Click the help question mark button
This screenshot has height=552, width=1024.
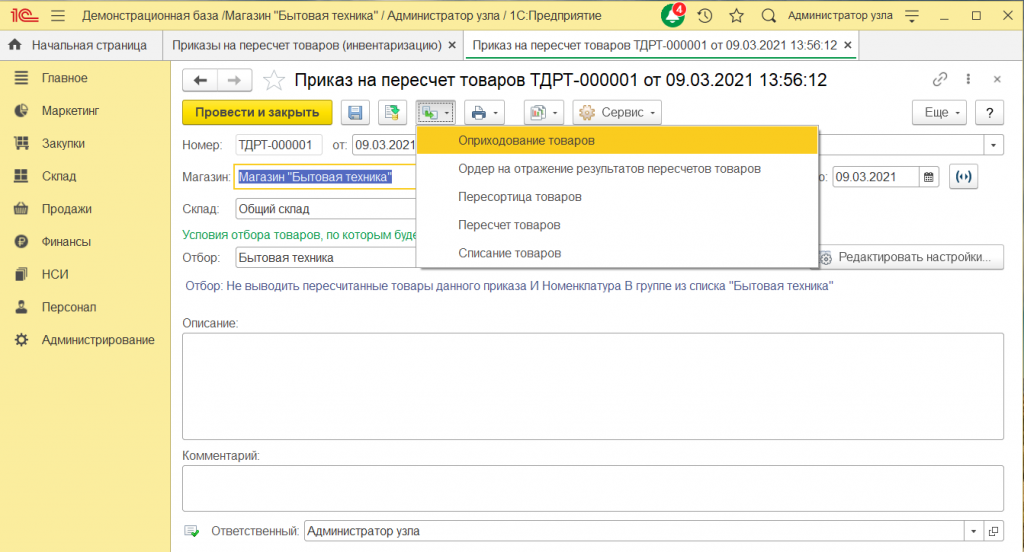click(989, 112)
